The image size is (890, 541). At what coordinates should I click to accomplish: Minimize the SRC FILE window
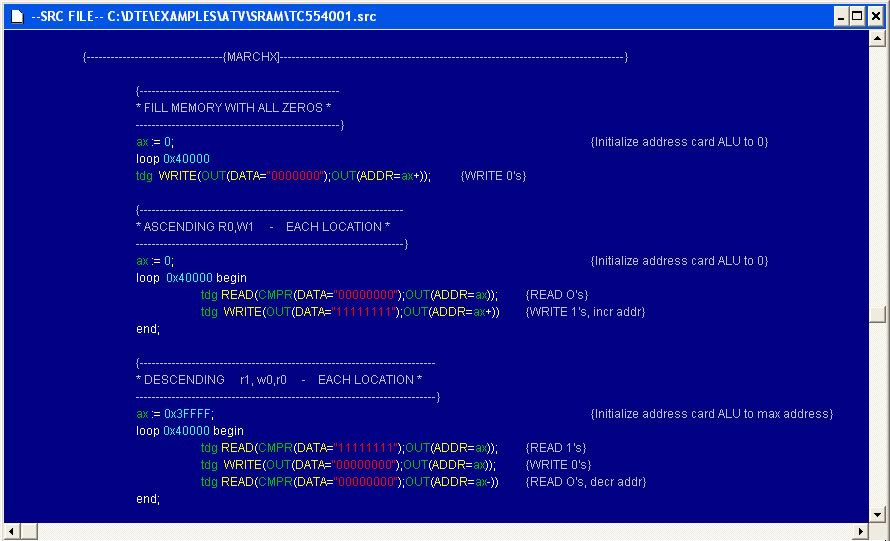coord(841,16)
